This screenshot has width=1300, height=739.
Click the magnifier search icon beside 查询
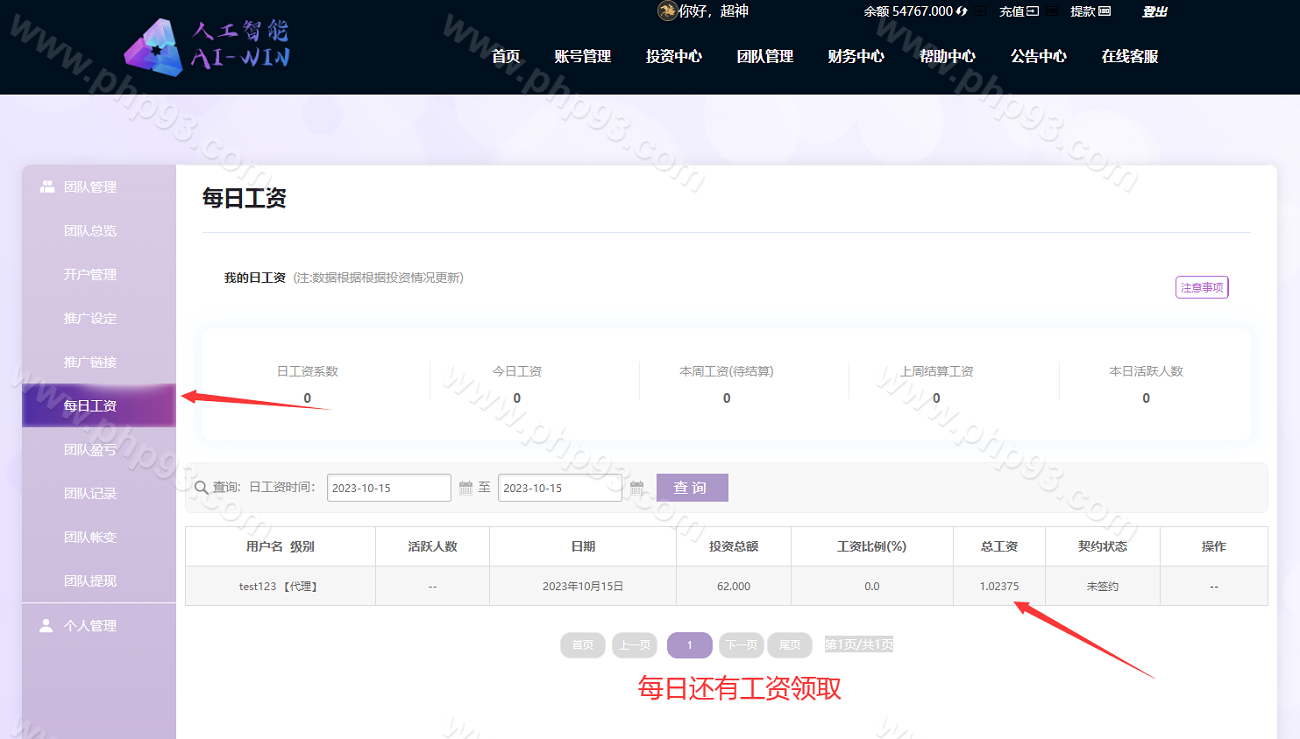tap(201, 488)
